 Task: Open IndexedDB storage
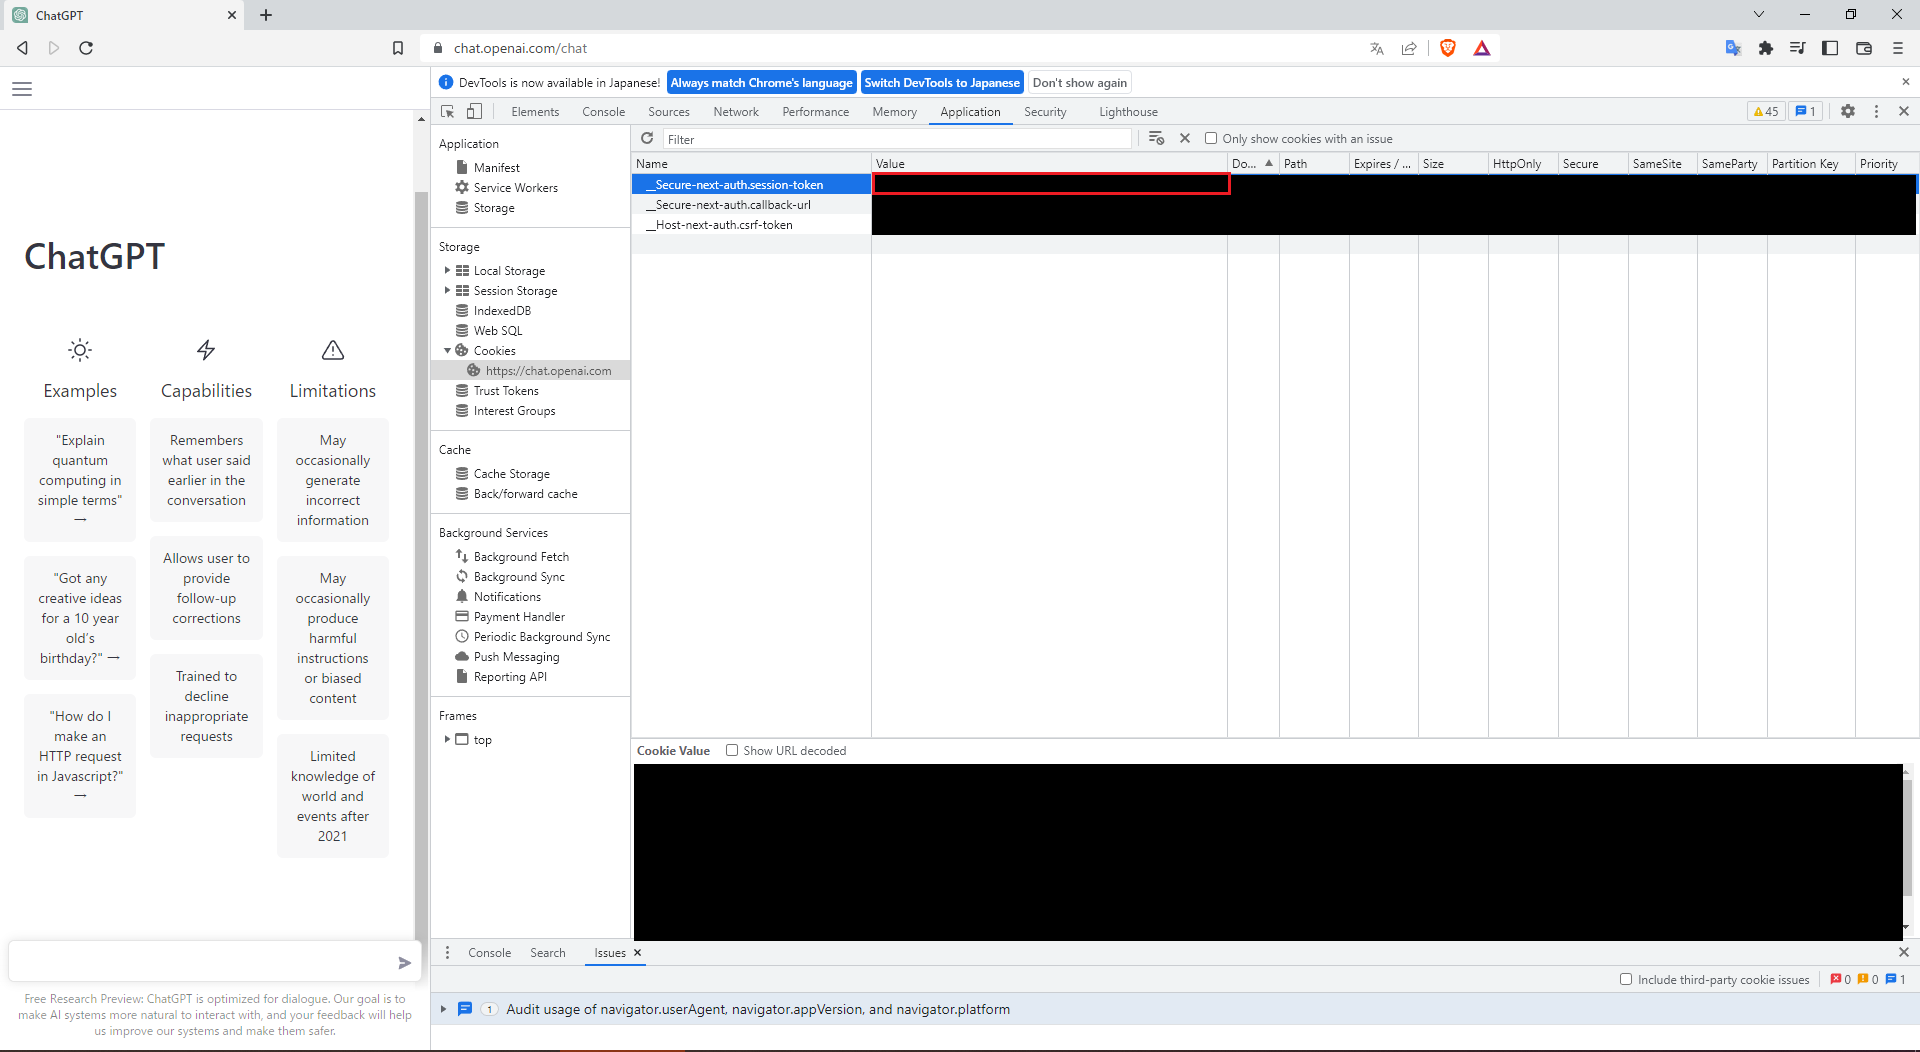[502, 310]
